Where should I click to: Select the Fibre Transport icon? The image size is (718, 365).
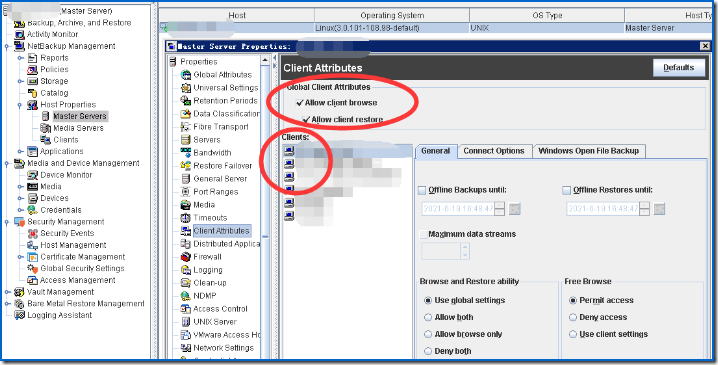pyautogui.click(x=185, y=127)
